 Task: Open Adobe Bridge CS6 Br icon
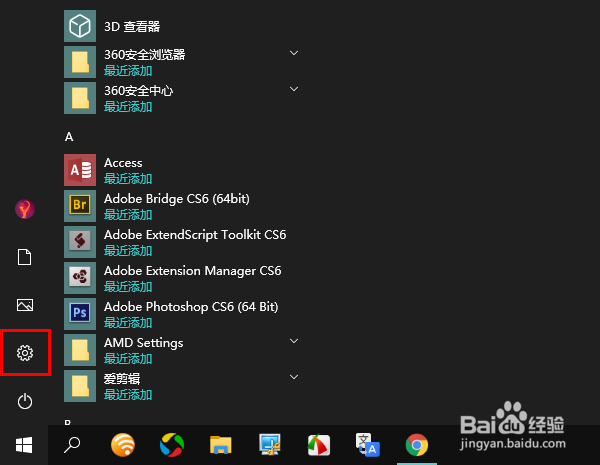pos(80,206)
